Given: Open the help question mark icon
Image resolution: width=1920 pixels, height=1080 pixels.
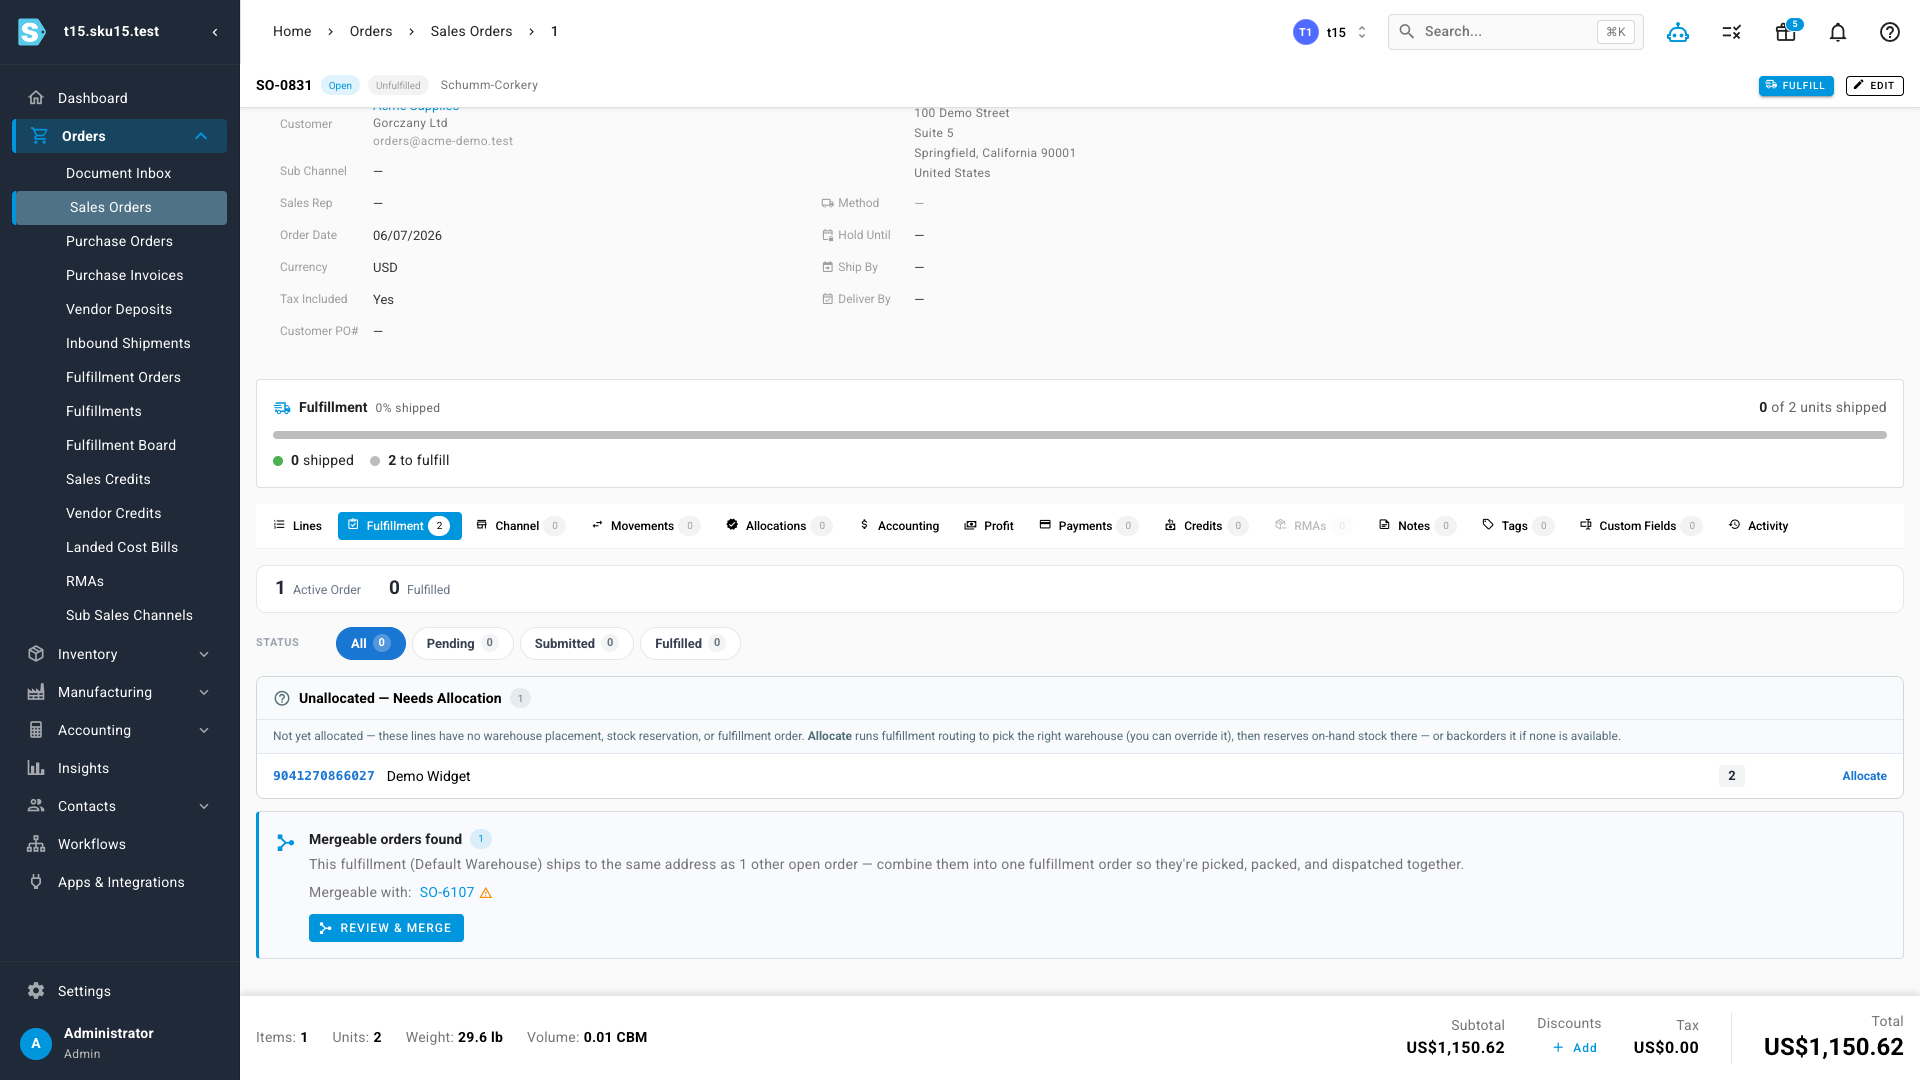Looking at the screenshot, I should (1890, 32).
